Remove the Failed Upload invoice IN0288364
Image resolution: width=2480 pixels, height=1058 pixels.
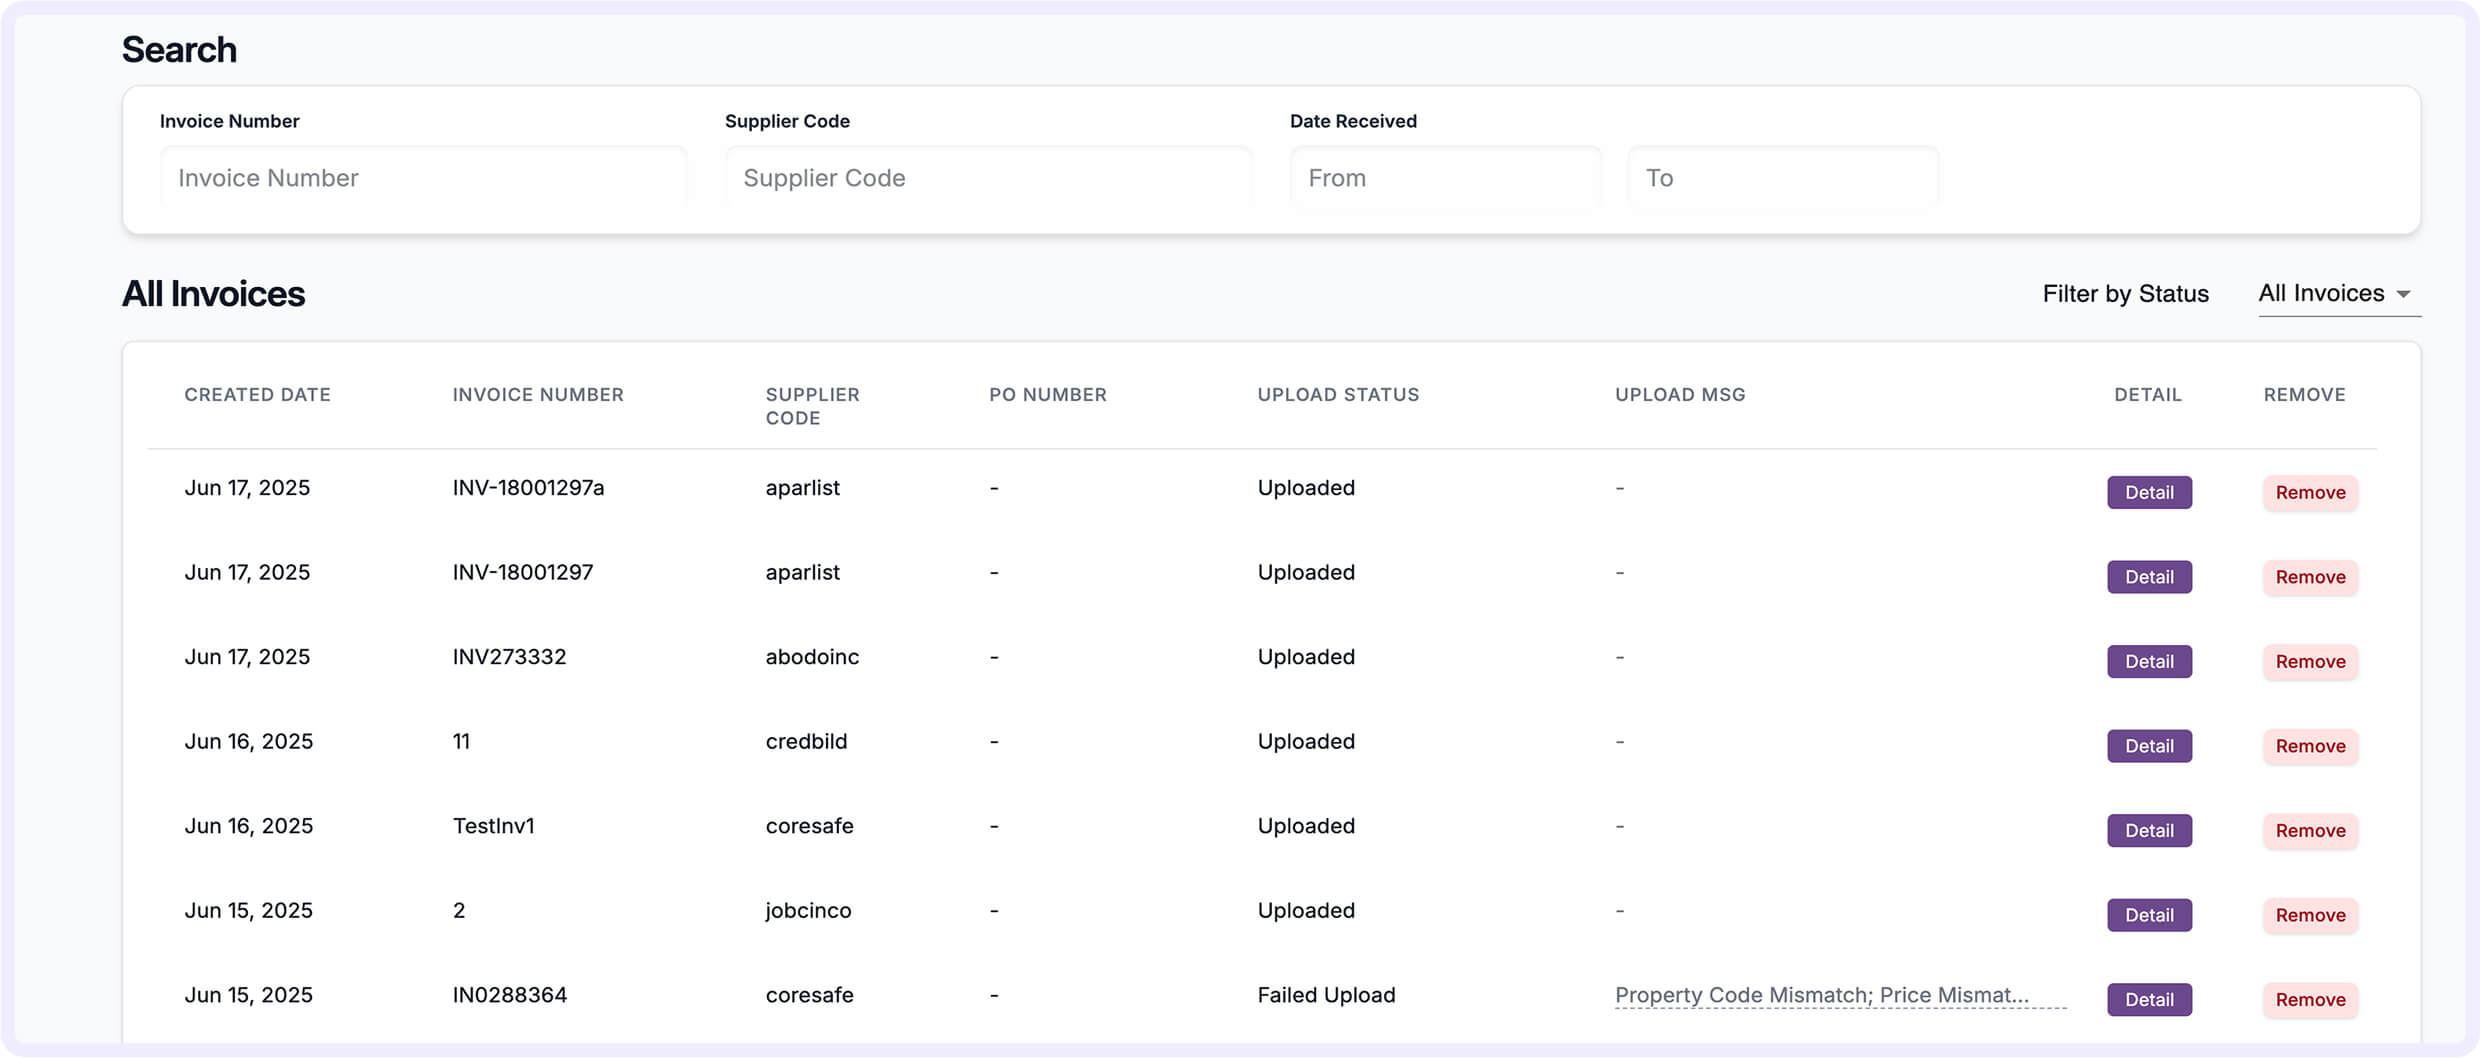(x=2309, y=1000)
